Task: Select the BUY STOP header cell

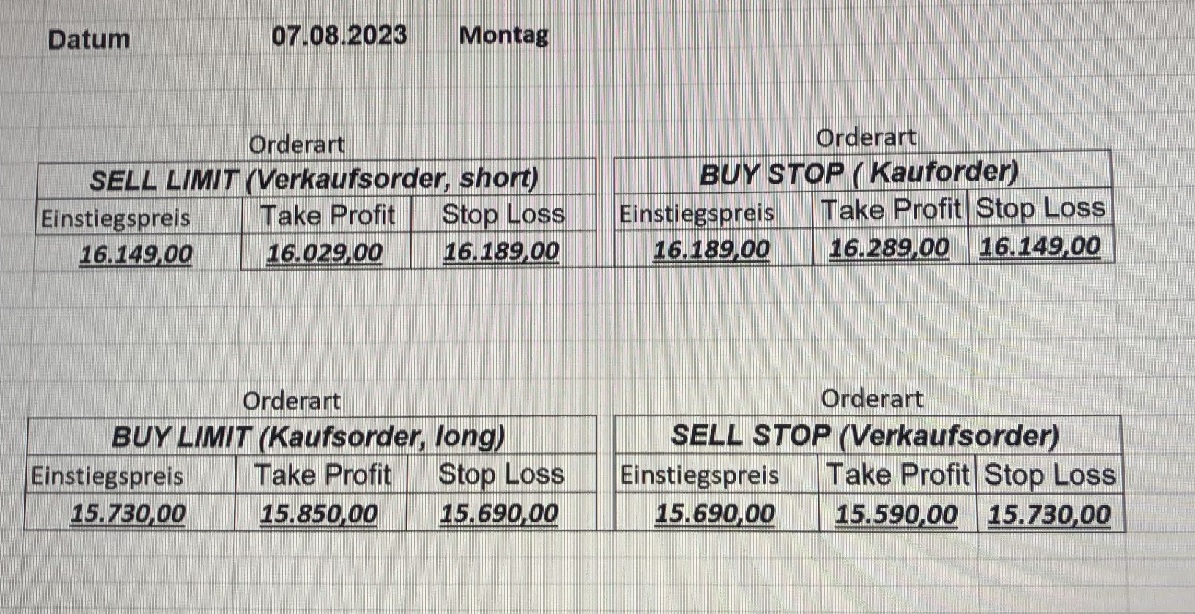Action: pyautogui.click(x=857, y=173)
